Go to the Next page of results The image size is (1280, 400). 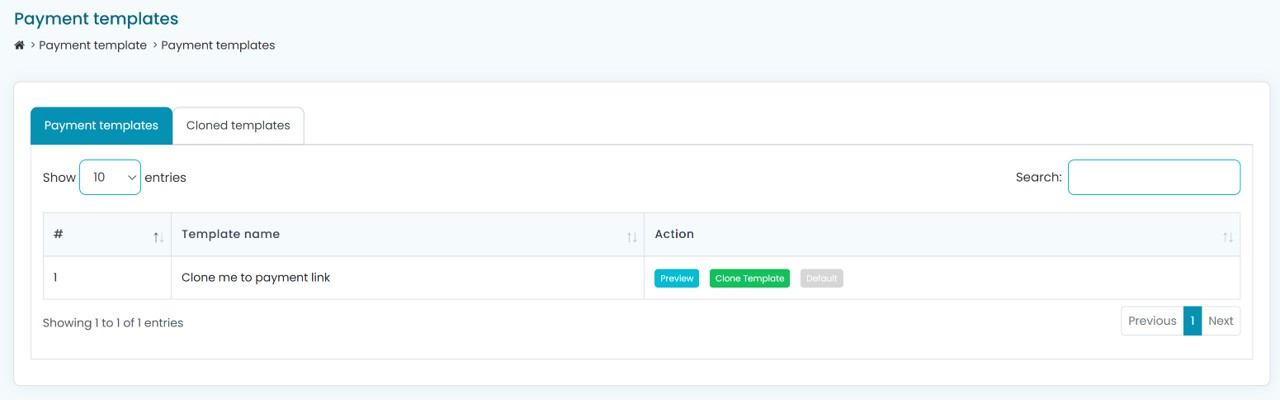point(1220,321)
